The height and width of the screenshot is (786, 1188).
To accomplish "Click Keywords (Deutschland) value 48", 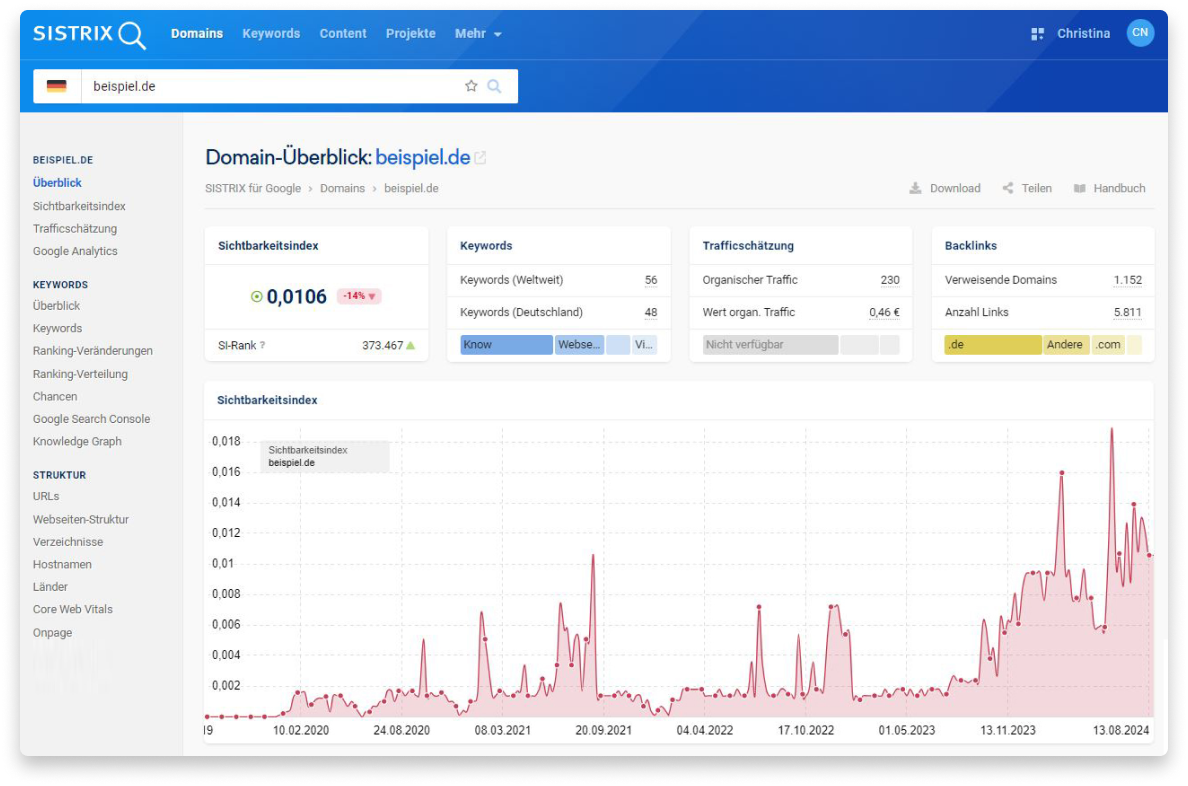I will coord(651,313).
